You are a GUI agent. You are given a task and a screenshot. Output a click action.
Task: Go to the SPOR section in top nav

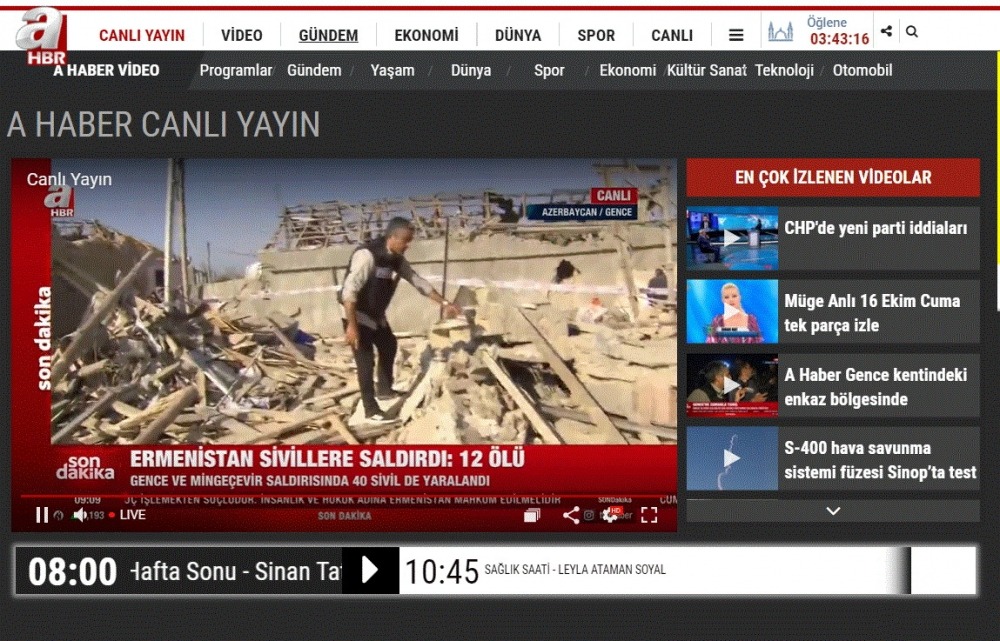(596, 35)
